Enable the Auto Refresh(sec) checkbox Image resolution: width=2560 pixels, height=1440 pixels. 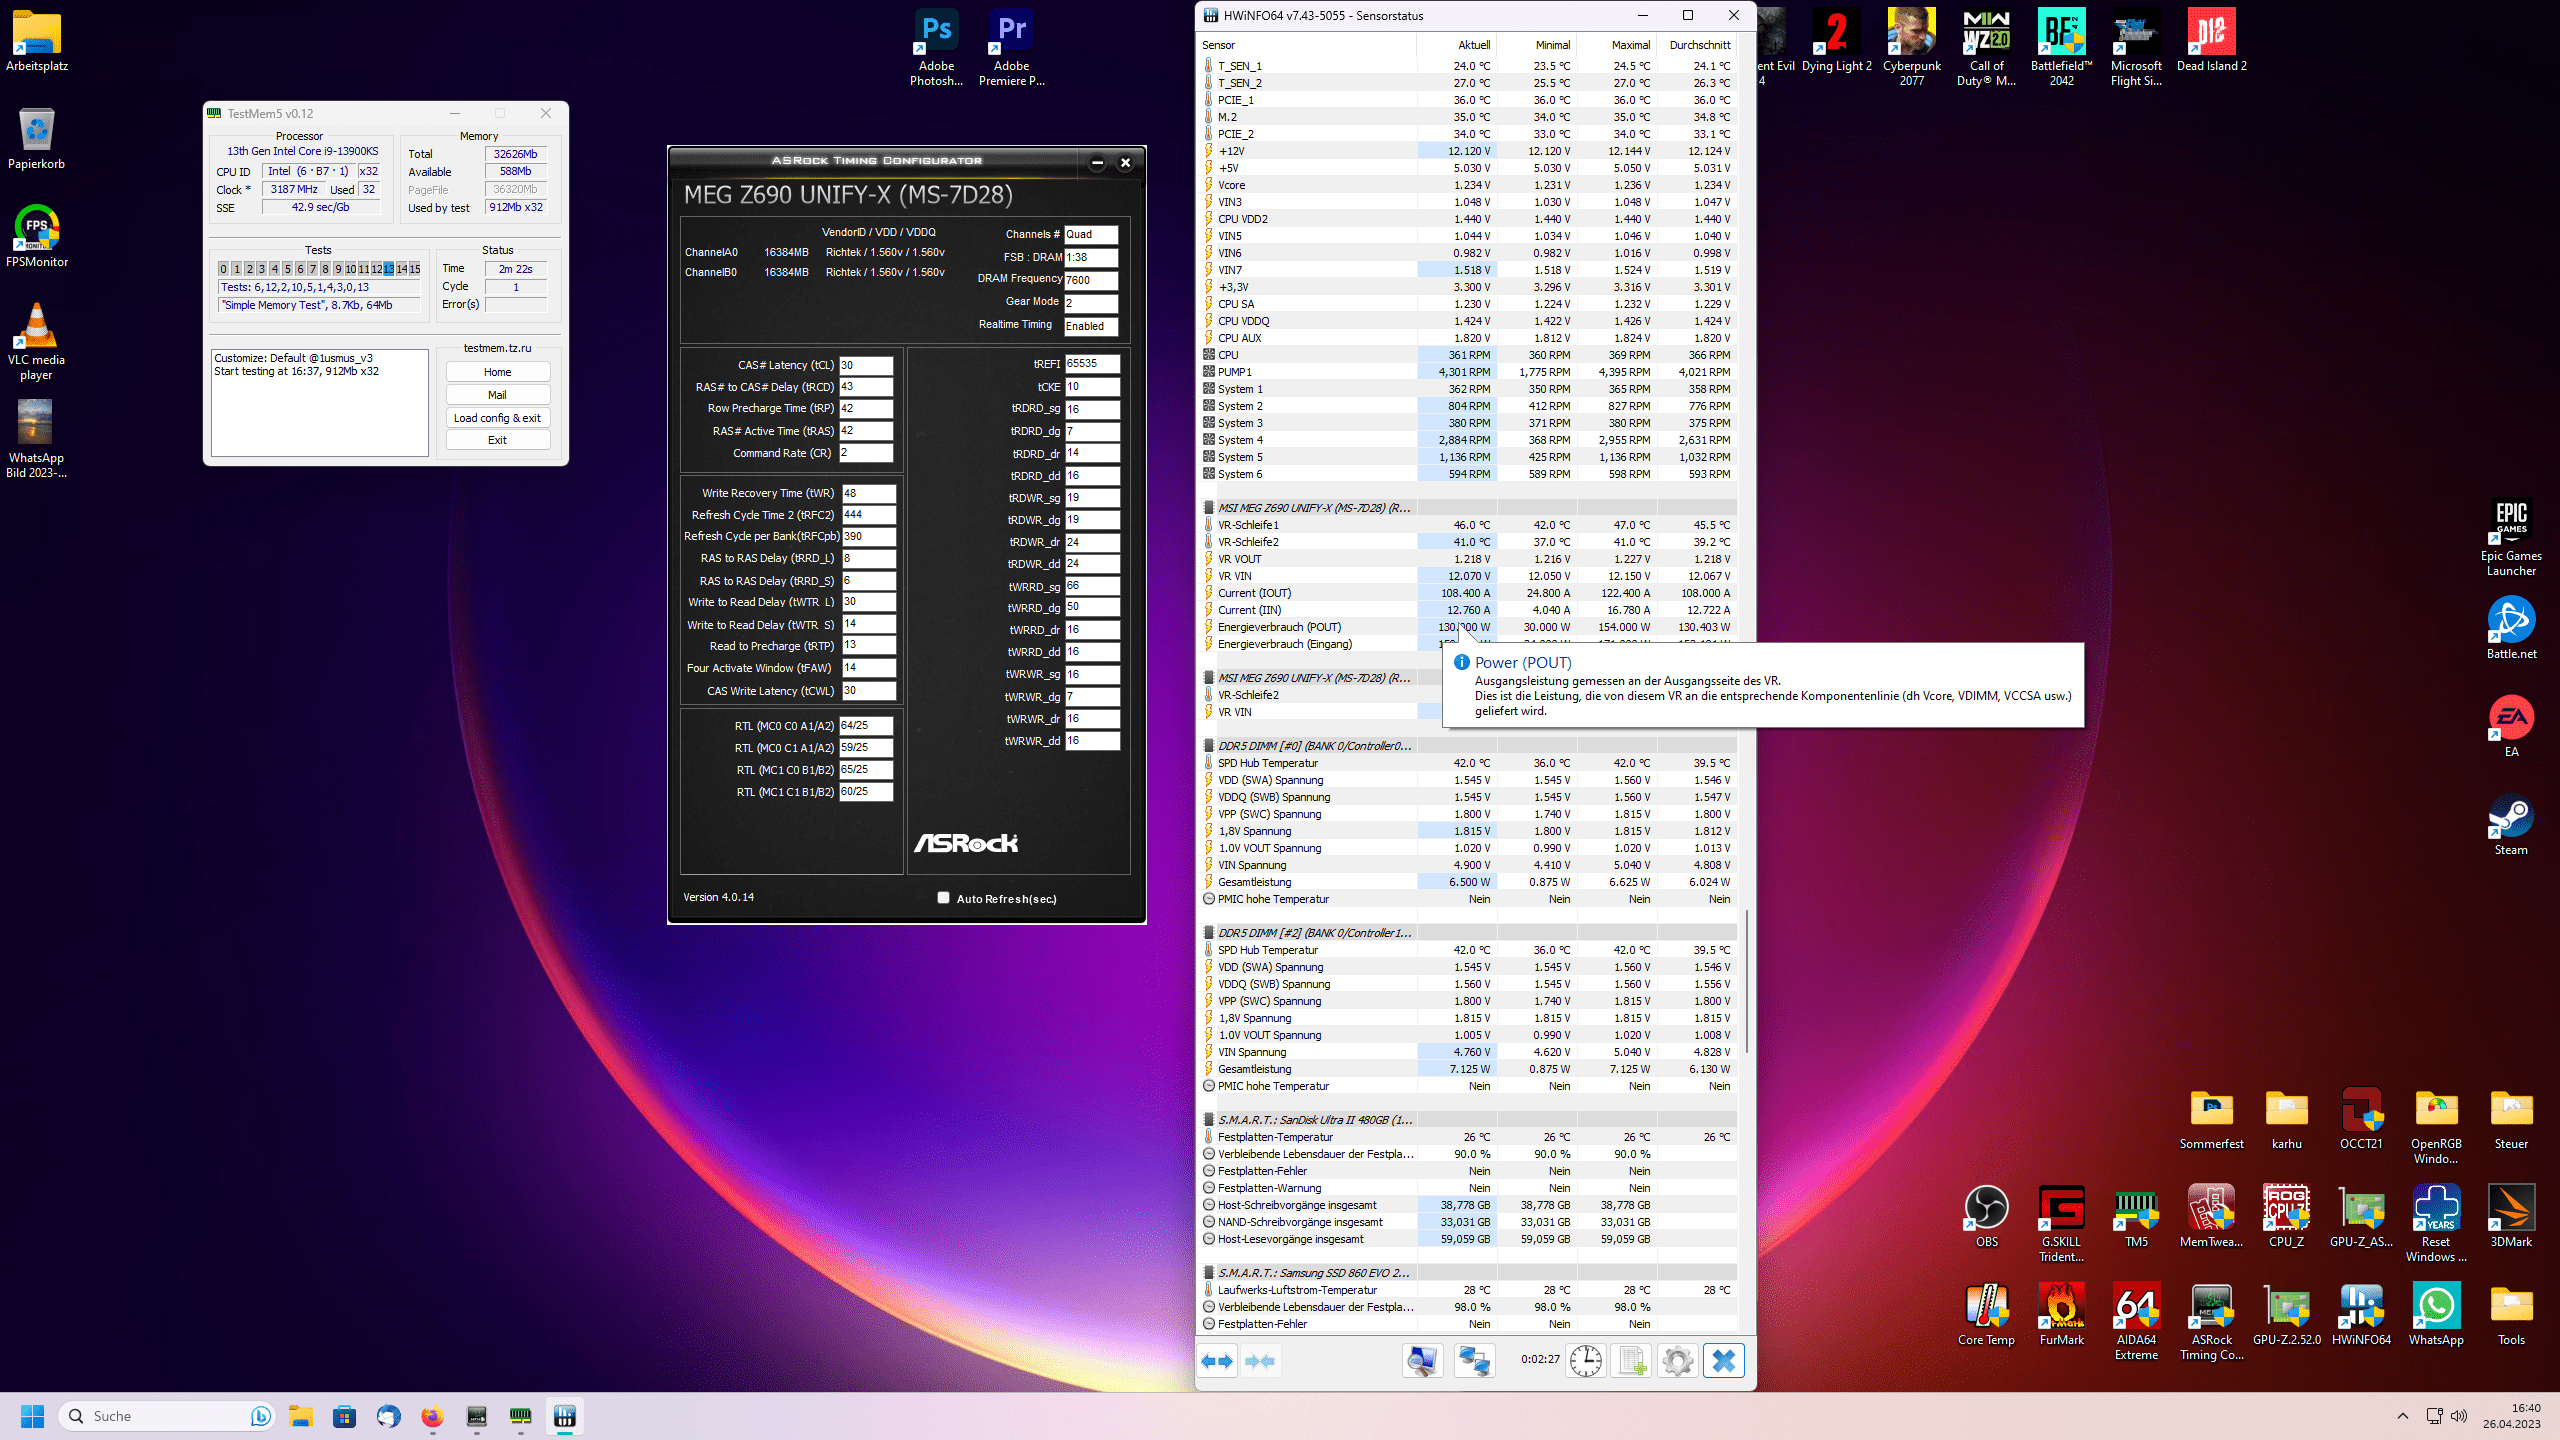943,898
